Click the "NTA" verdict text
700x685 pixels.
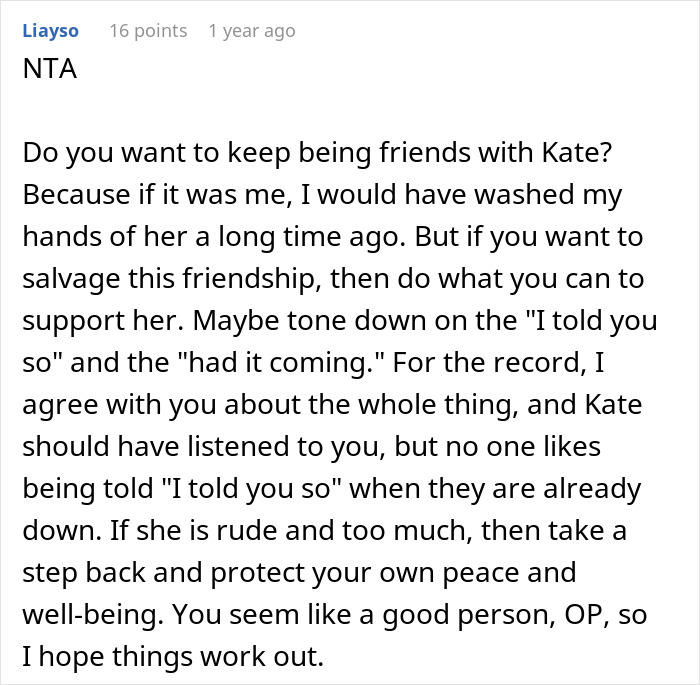click(x=48, y=73)
